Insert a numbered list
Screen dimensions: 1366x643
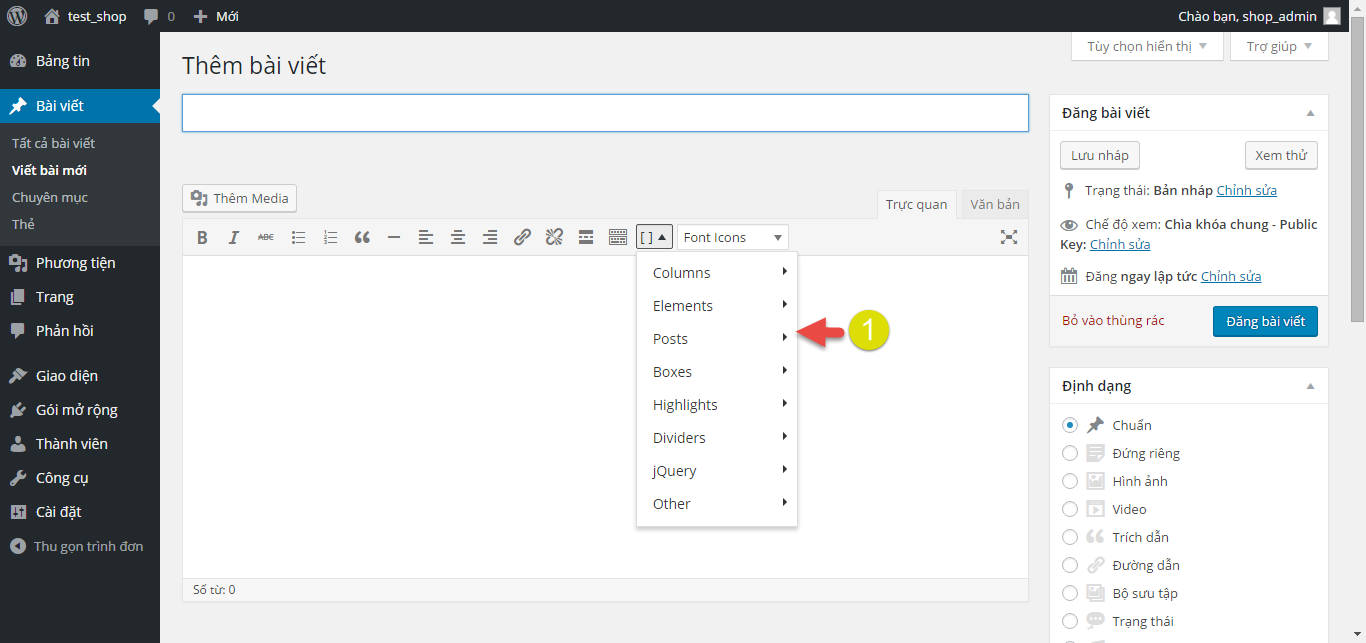(330, 237)
